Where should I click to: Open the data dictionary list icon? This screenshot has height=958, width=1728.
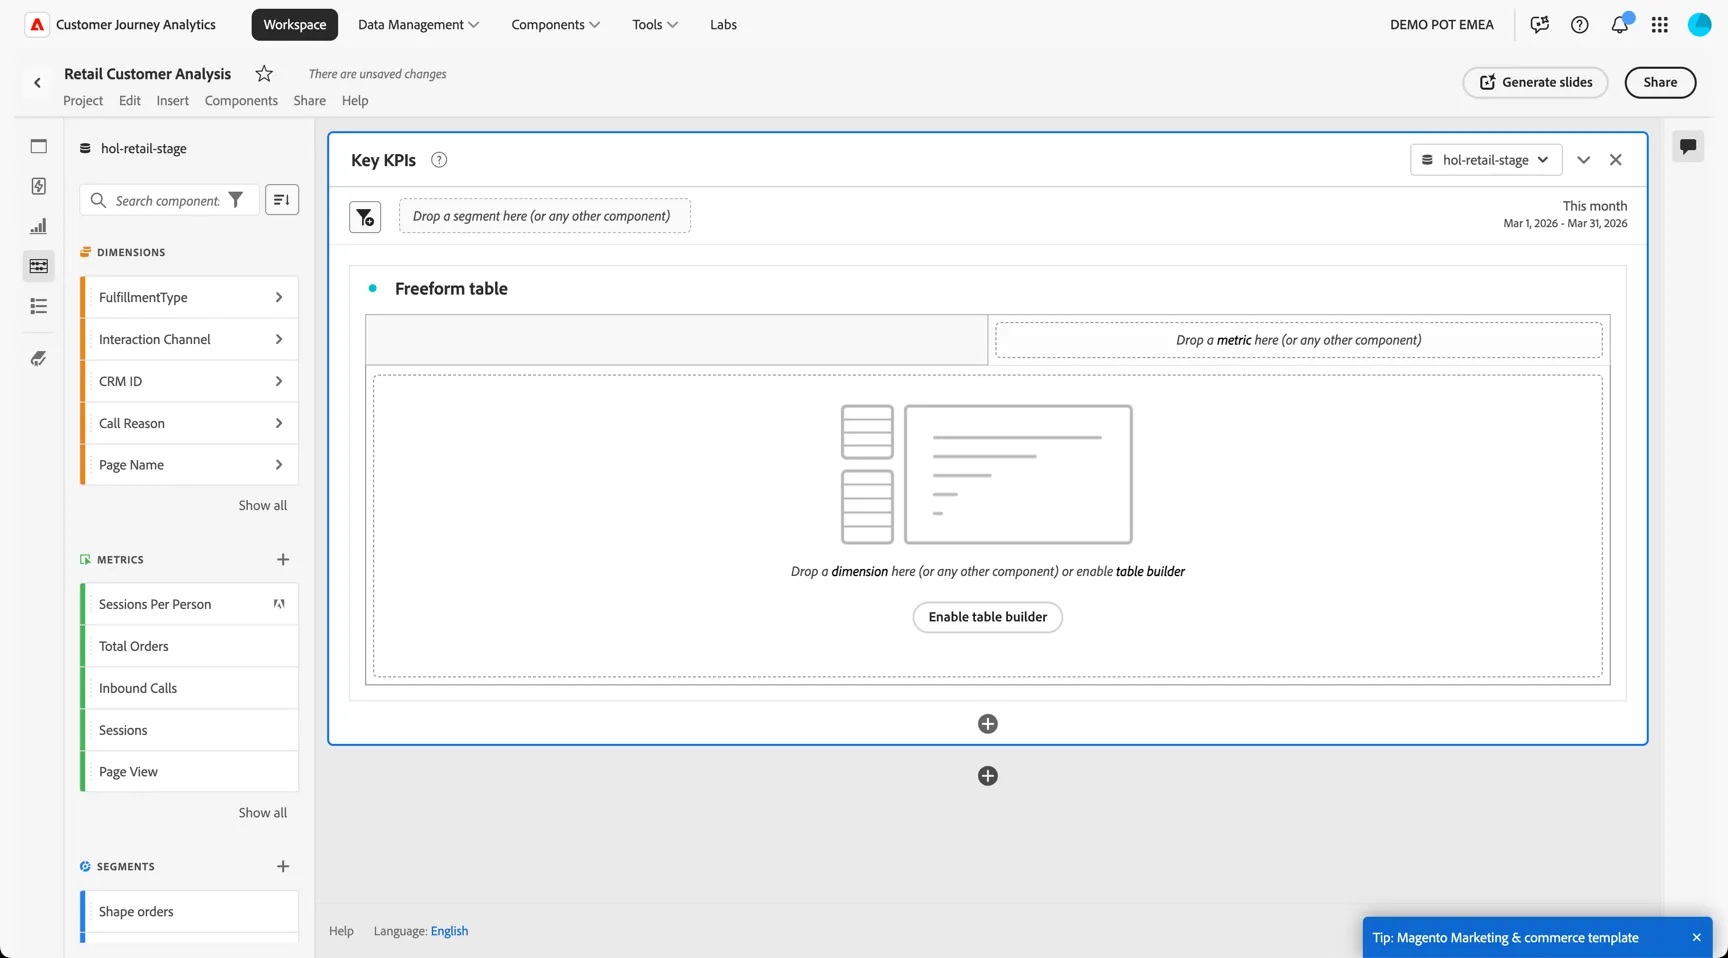[x=39, y=306]
